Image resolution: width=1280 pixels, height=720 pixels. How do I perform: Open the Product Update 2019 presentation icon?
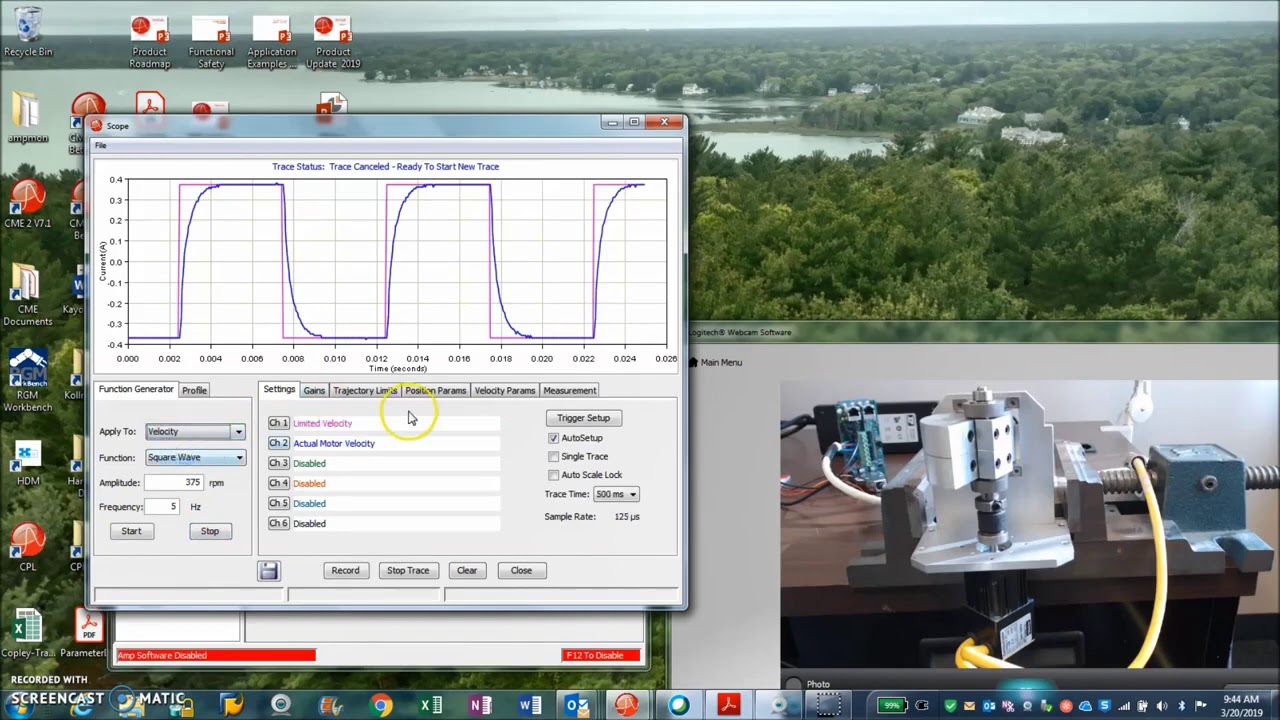pos(333,43)
